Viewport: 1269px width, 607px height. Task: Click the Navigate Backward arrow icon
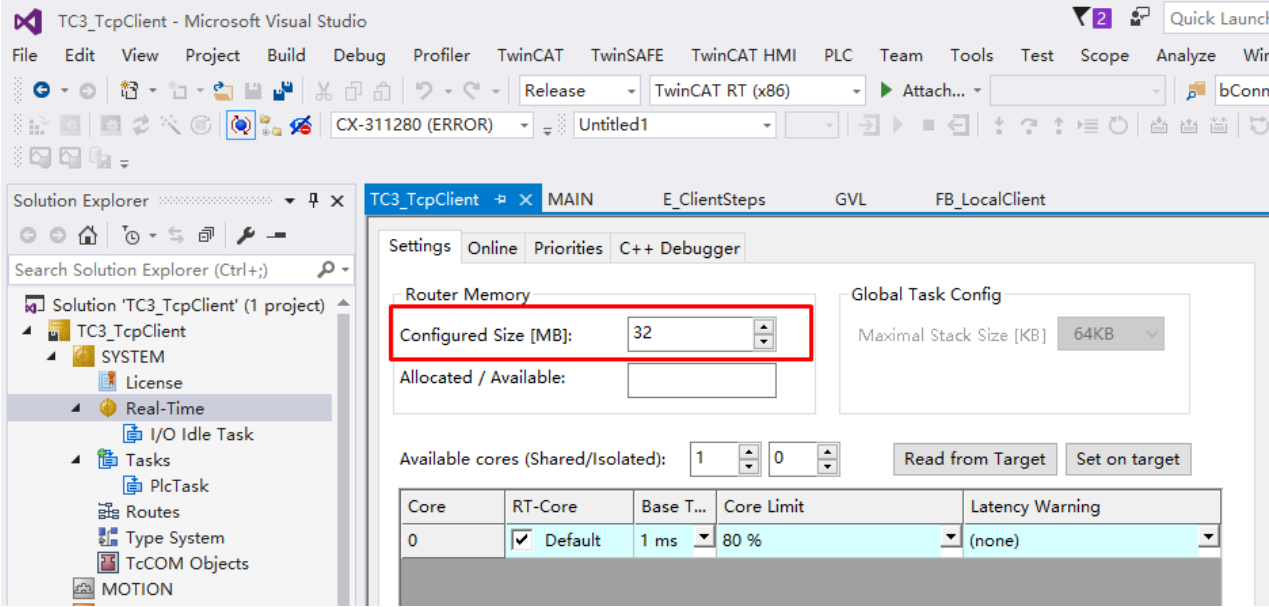(x=41, y=91)
